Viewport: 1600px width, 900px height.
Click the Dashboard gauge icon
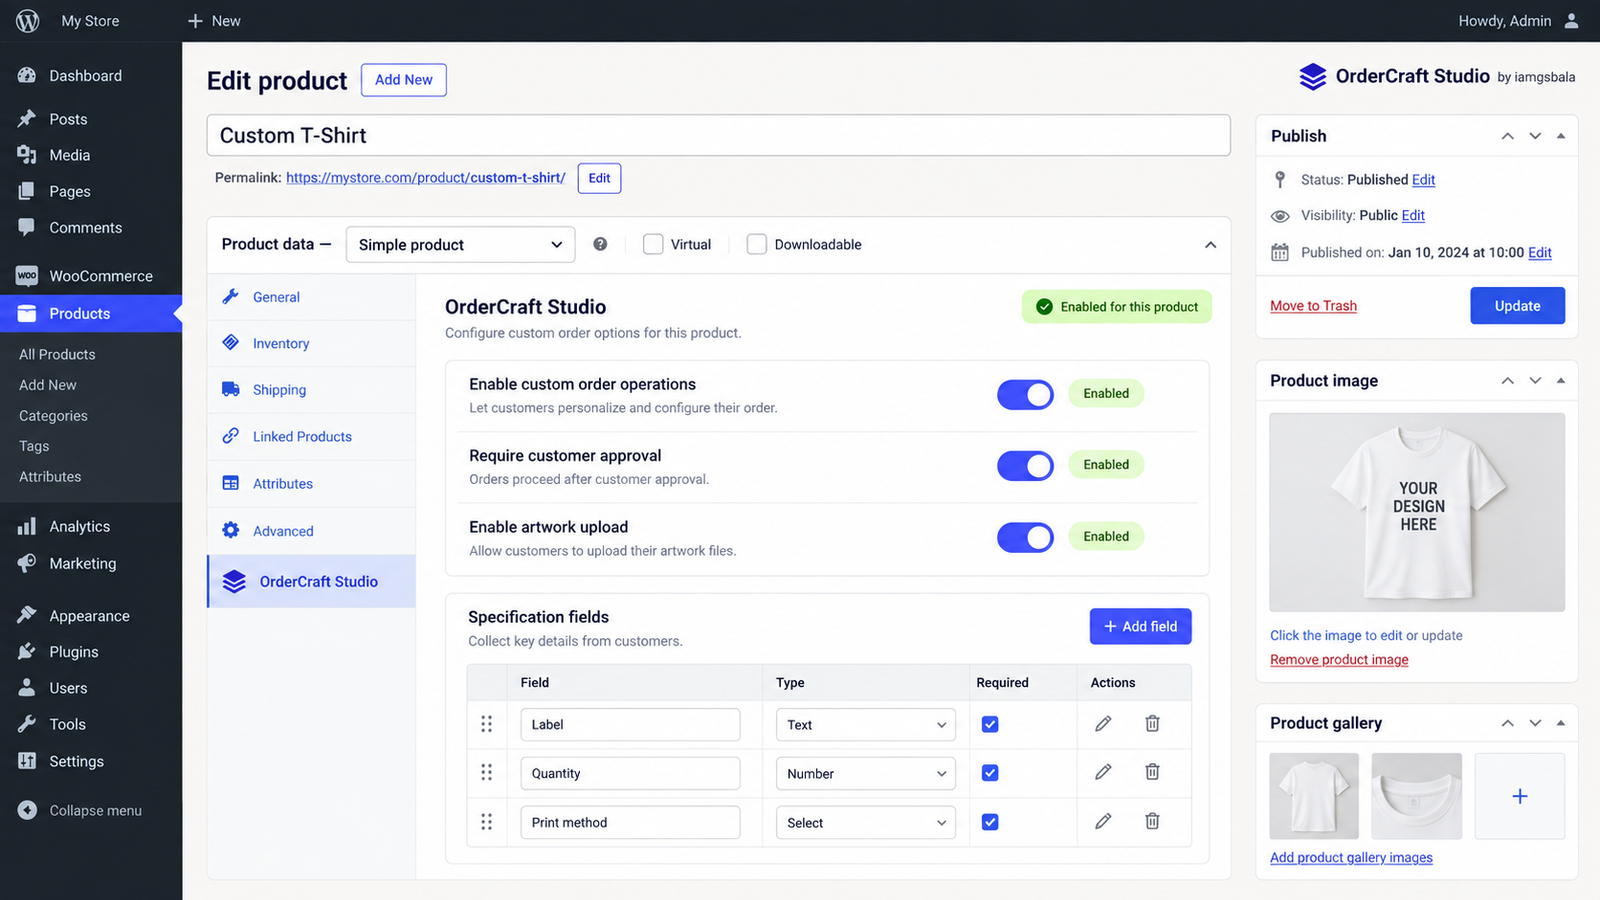point(27,75)
